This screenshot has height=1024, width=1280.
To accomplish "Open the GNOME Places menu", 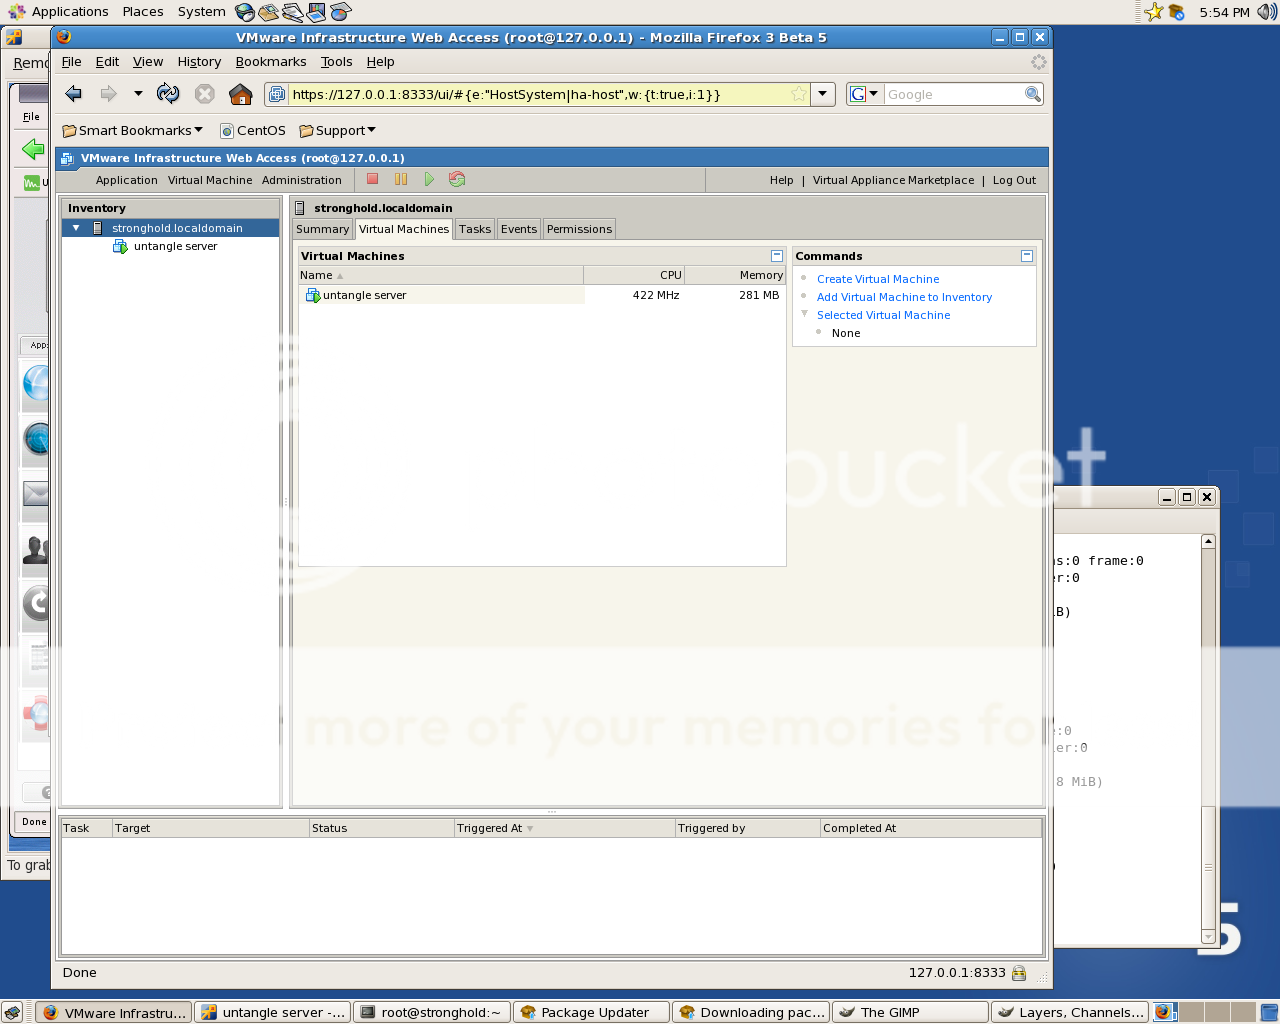I will [x=143, y=12].
